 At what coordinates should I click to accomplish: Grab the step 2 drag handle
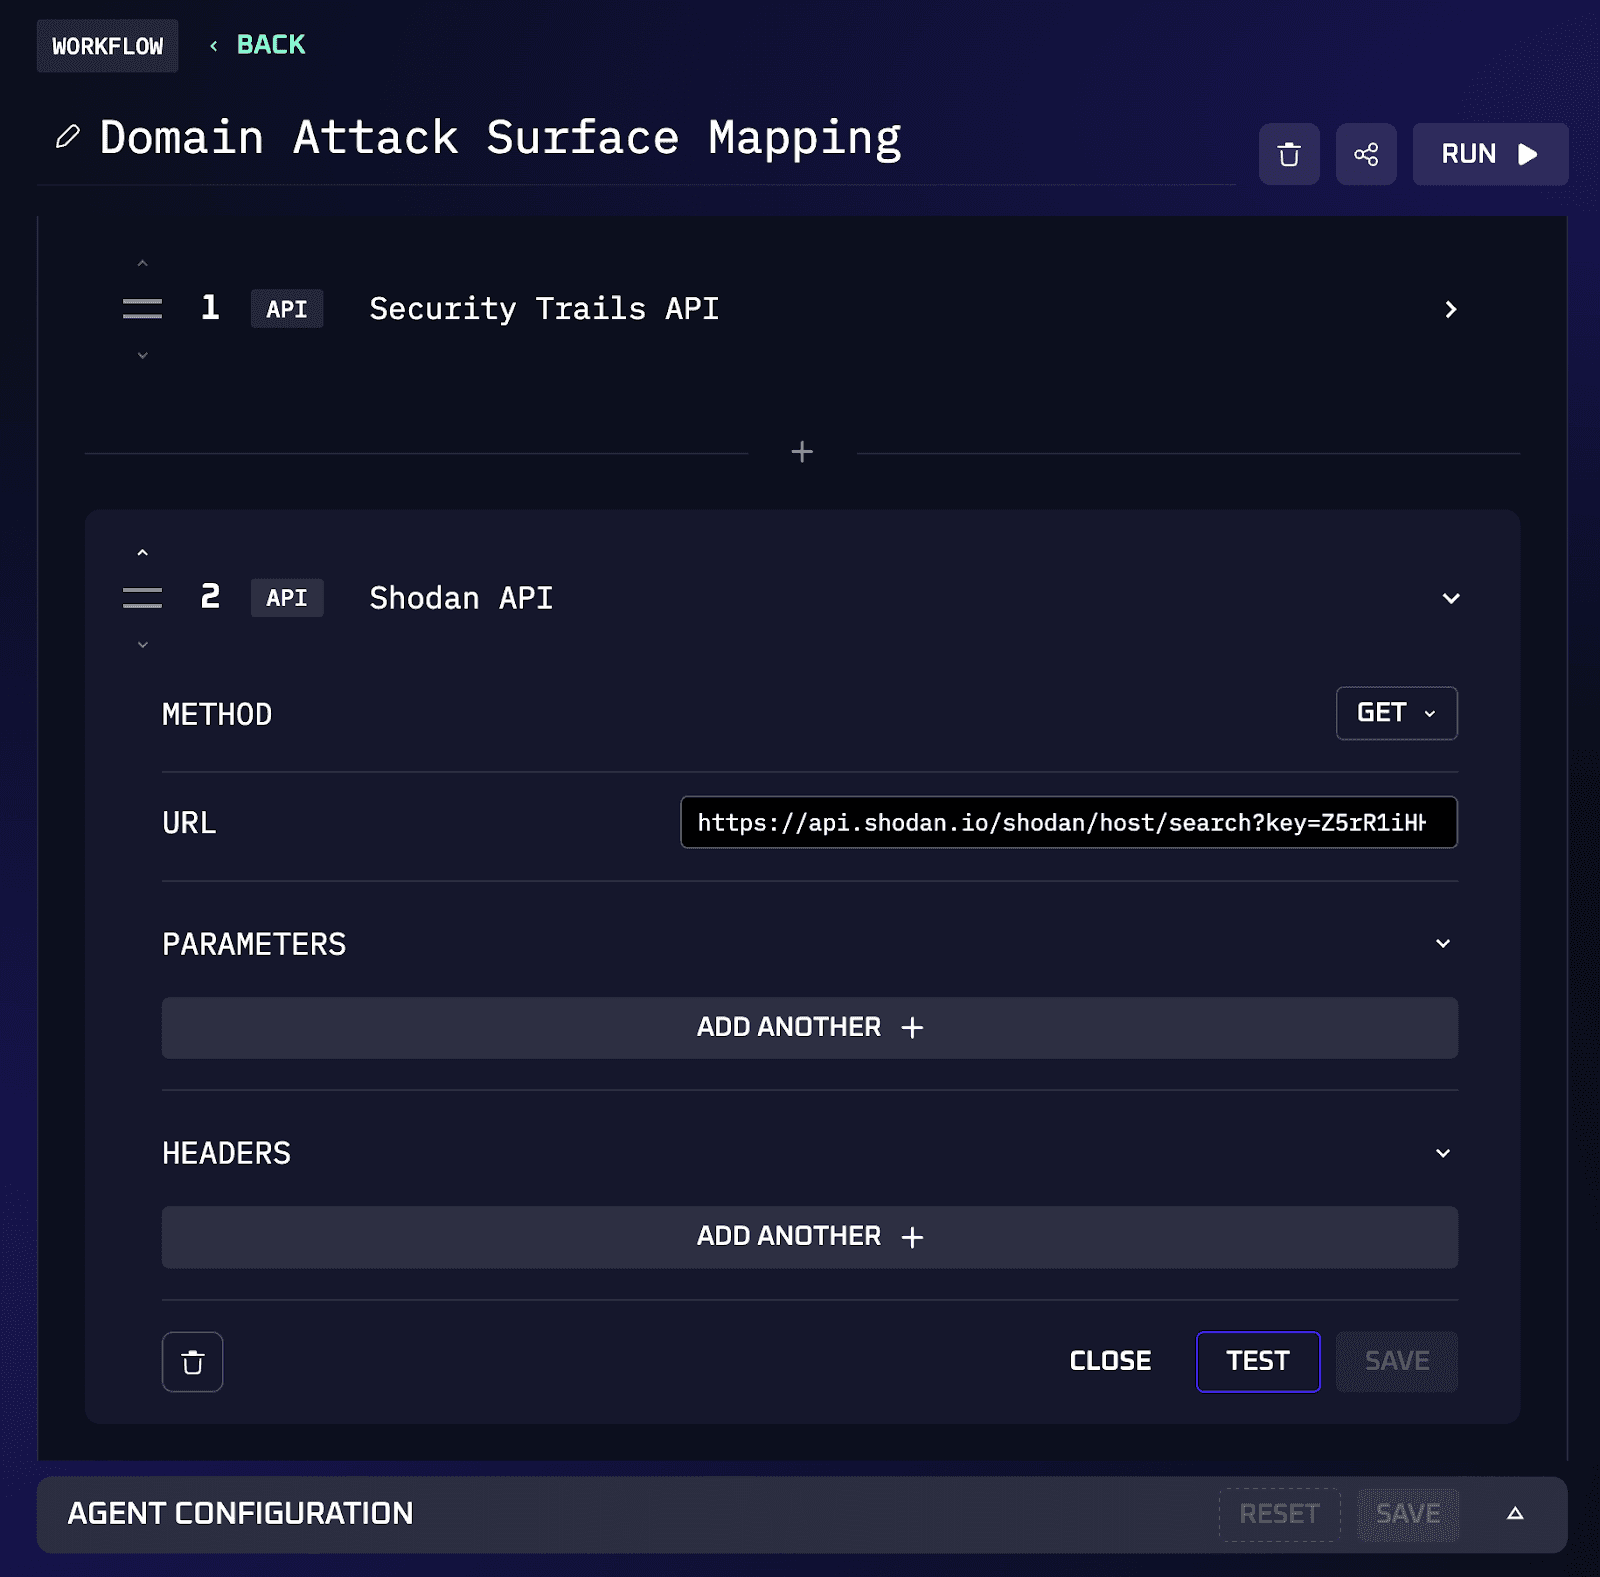pos(142,598)
